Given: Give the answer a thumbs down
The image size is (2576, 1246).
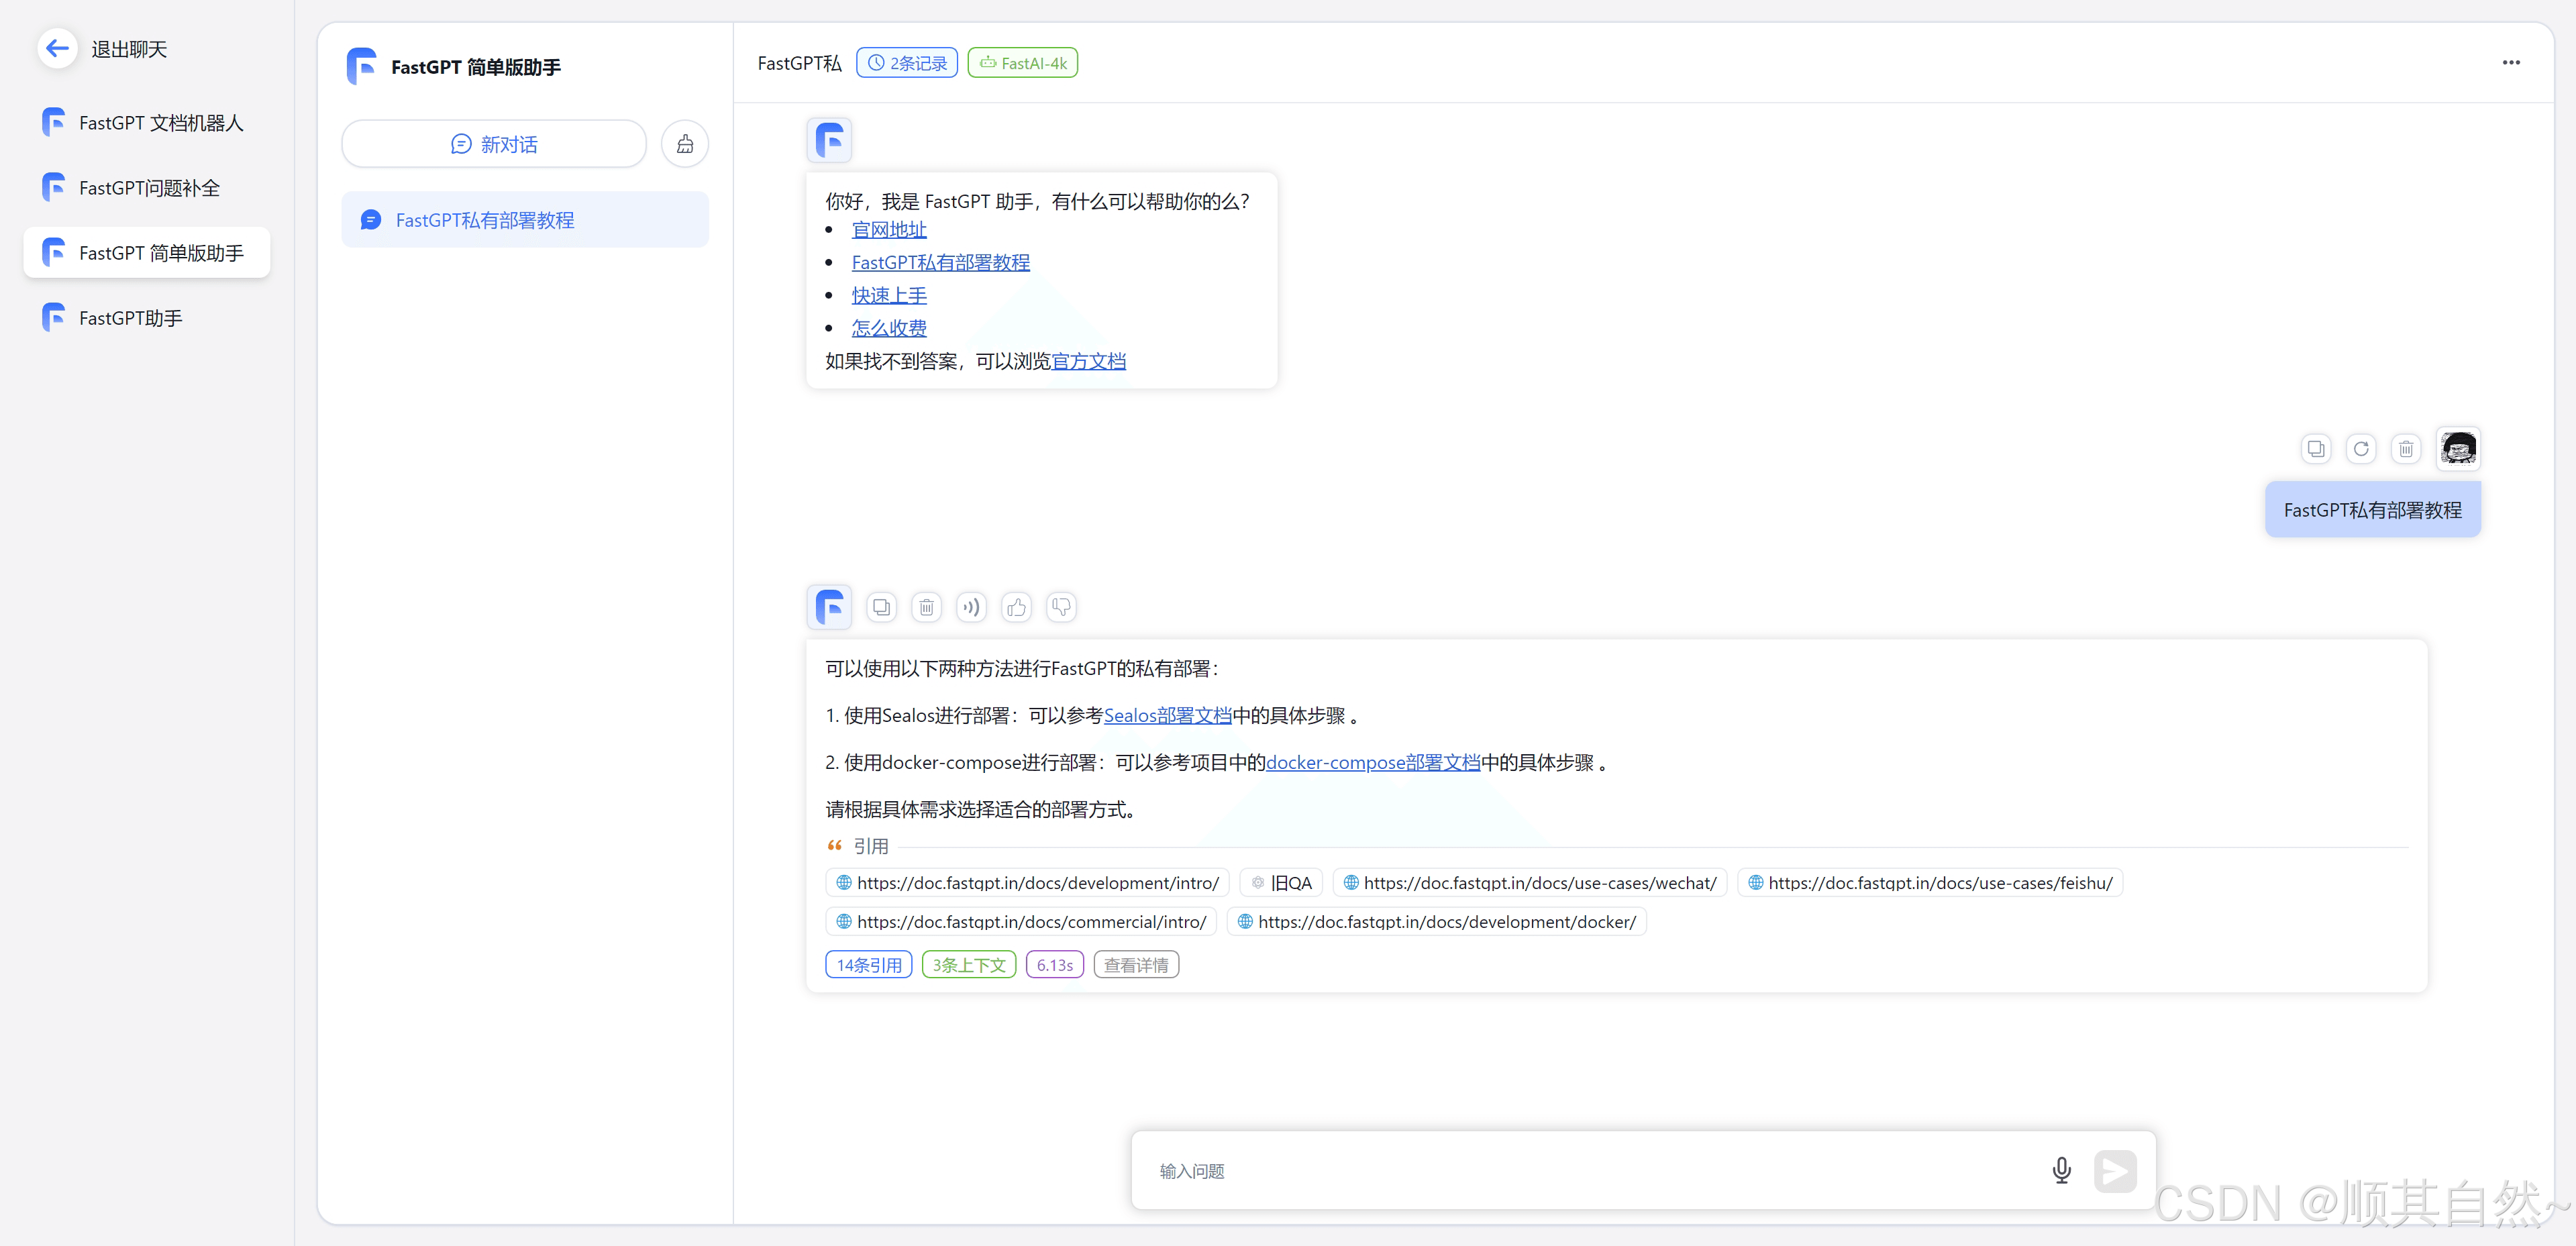Looking at the screenshot, I should pyautogui.click(x=1061, y=607).
